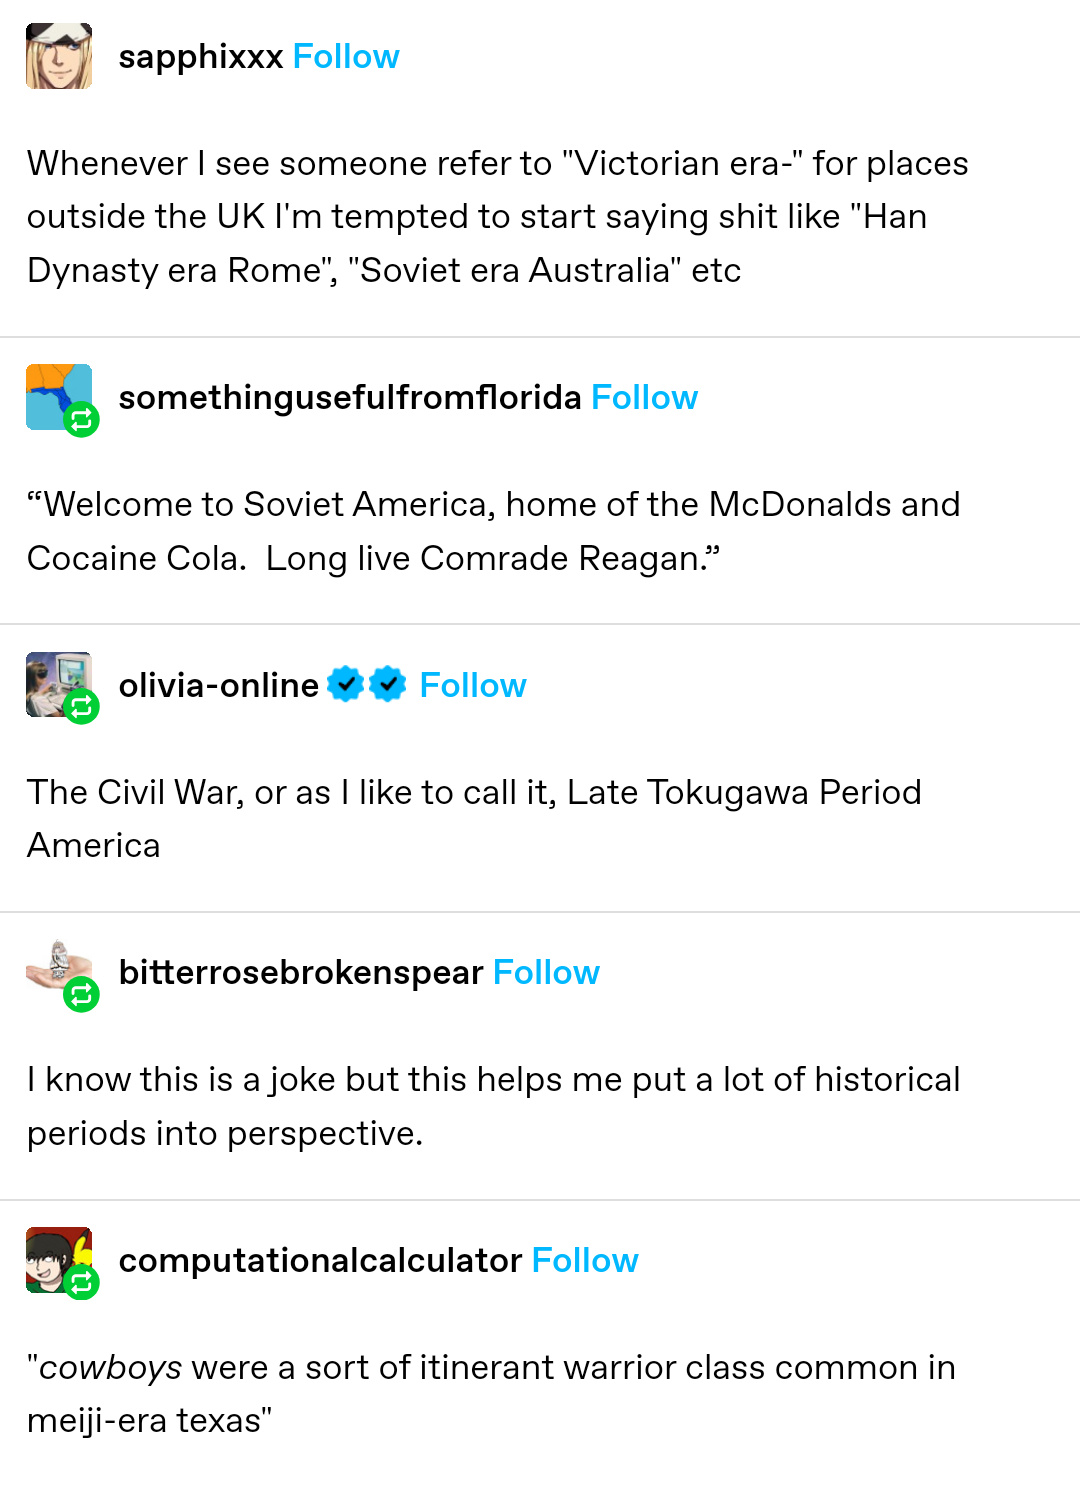1080x1488 pixels.
Task: Follow bitterrosebrokenspear
Action: pyautogui.click(x=546, y=973)
